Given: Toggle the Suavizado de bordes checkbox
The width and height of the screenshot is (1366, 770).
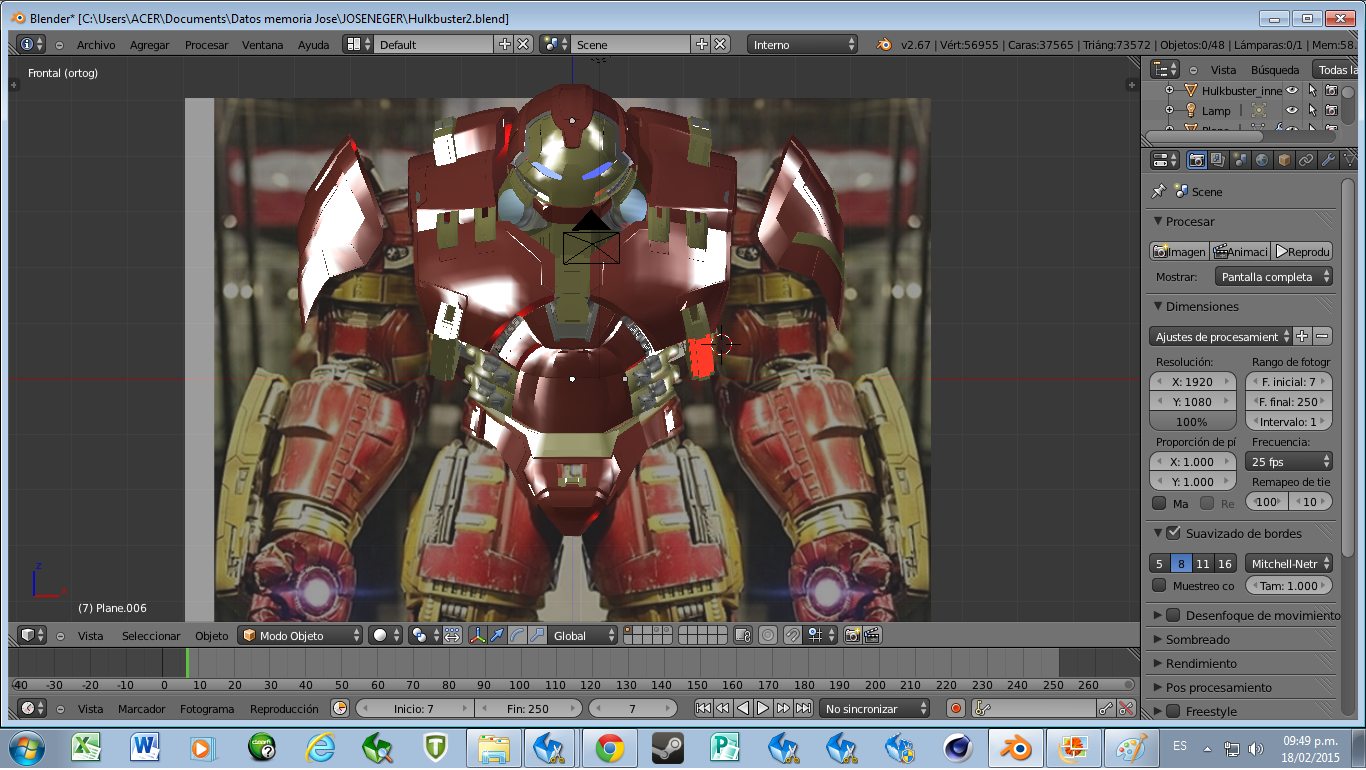Looking at the screenshot, I should coord(1174,533).
